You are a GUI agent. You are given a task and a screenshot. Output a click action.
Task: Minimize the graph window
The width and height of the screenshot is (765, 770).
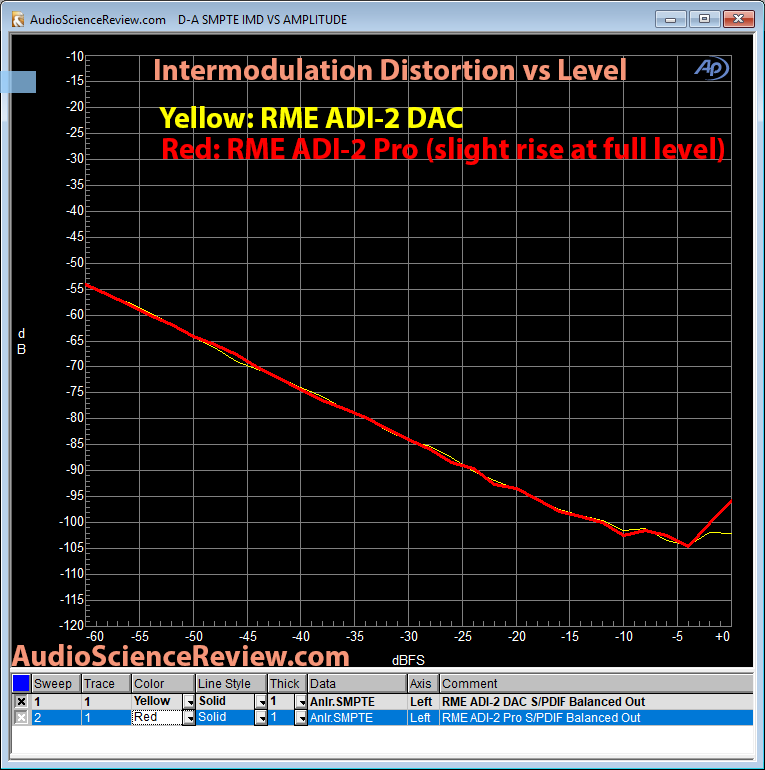point(670,19)
